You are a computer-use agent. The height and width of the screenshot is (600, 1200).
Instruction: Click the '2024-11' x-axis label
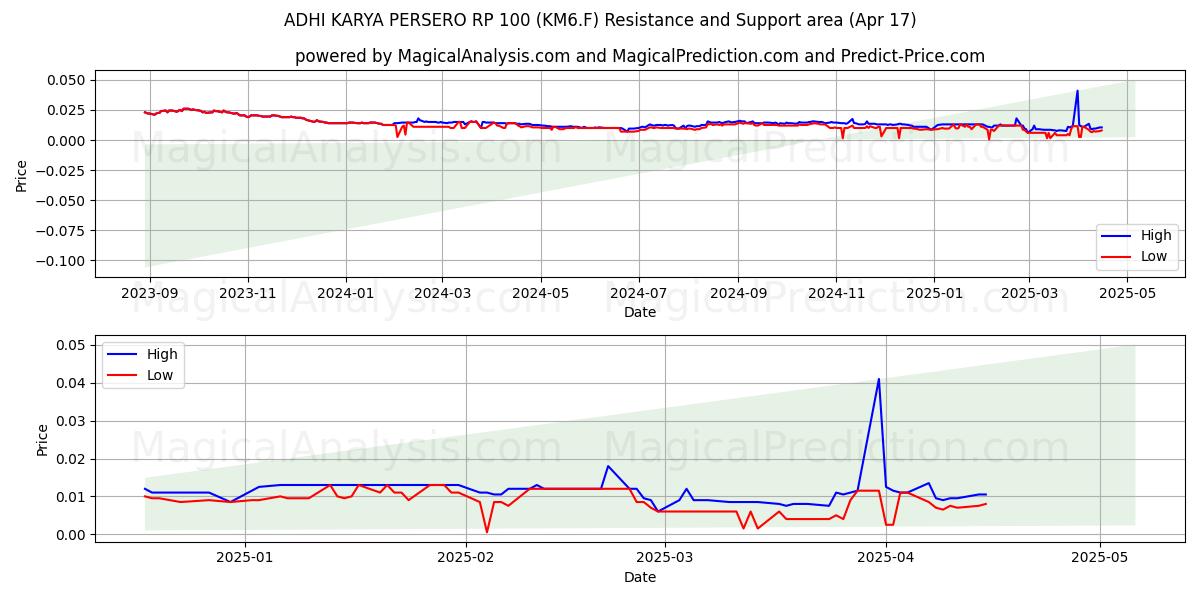pos(836,293)
